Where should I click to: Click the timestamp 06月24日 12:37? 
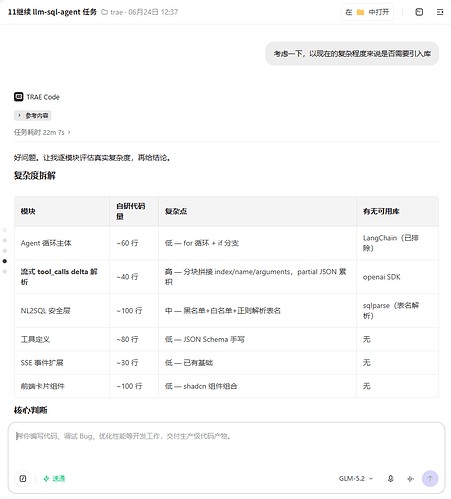(153, 12)
